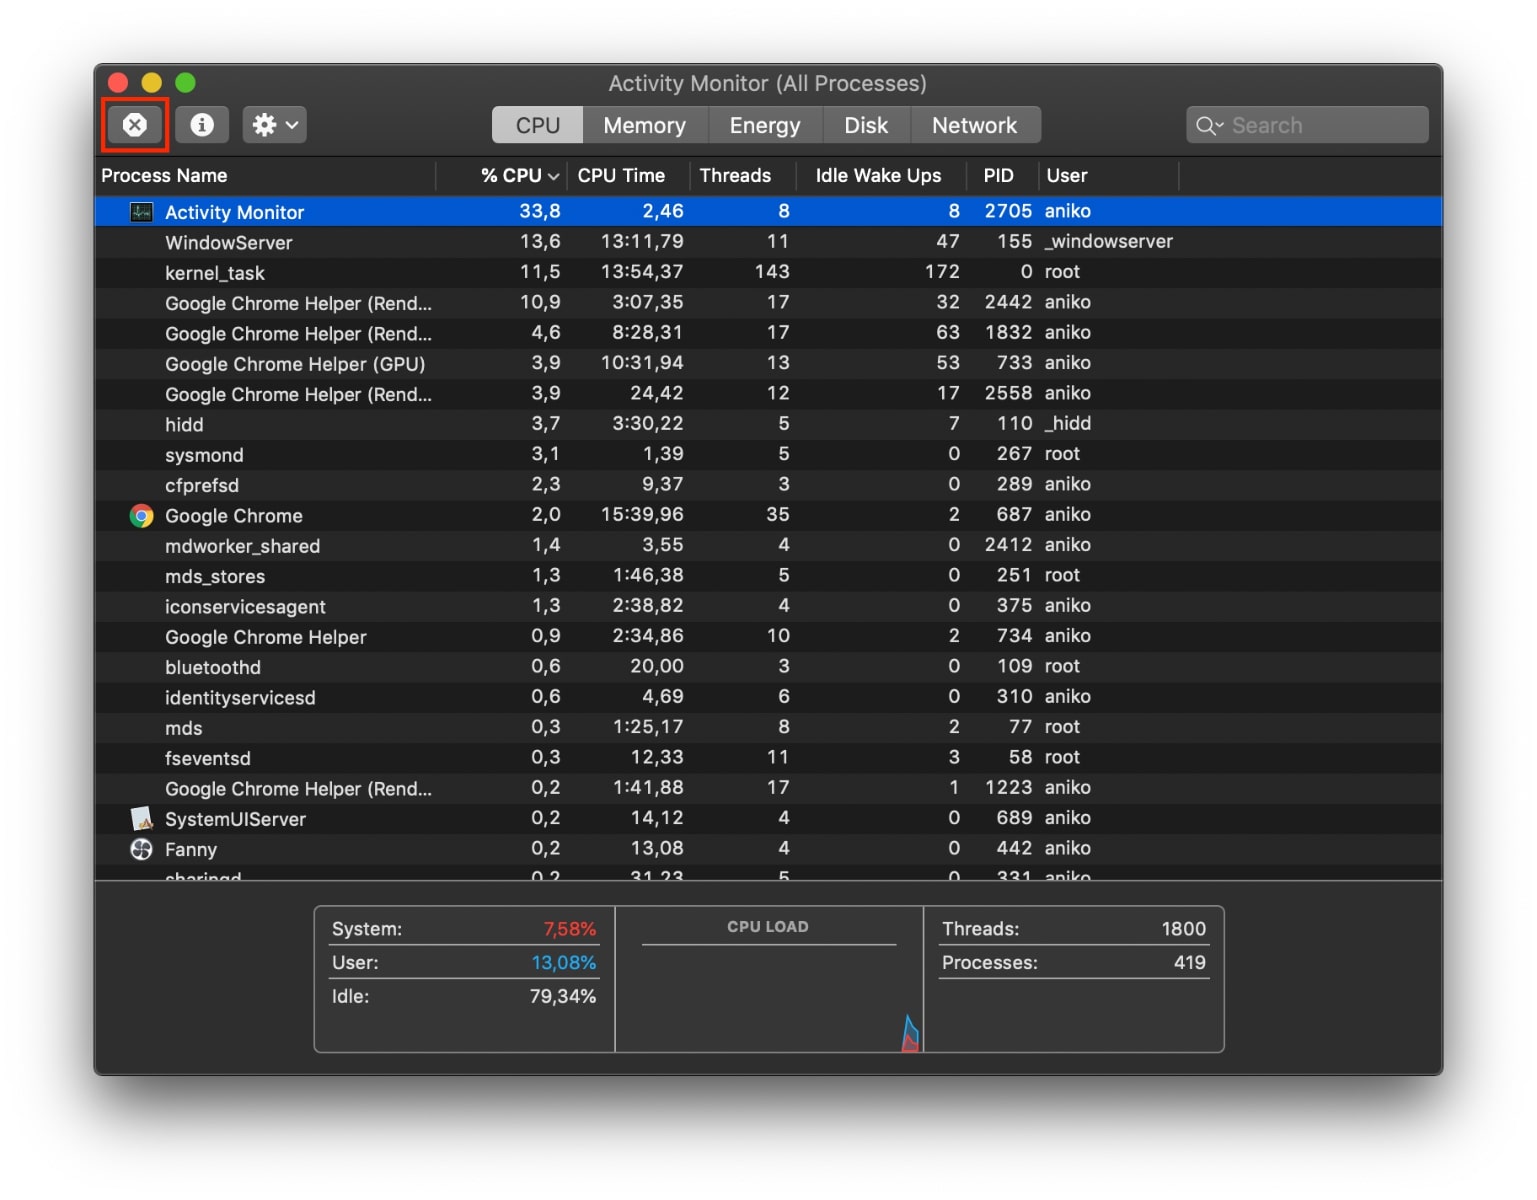Switch to the Disk tab
This screenshot has width=1537, height=1200.
point(866,124)
